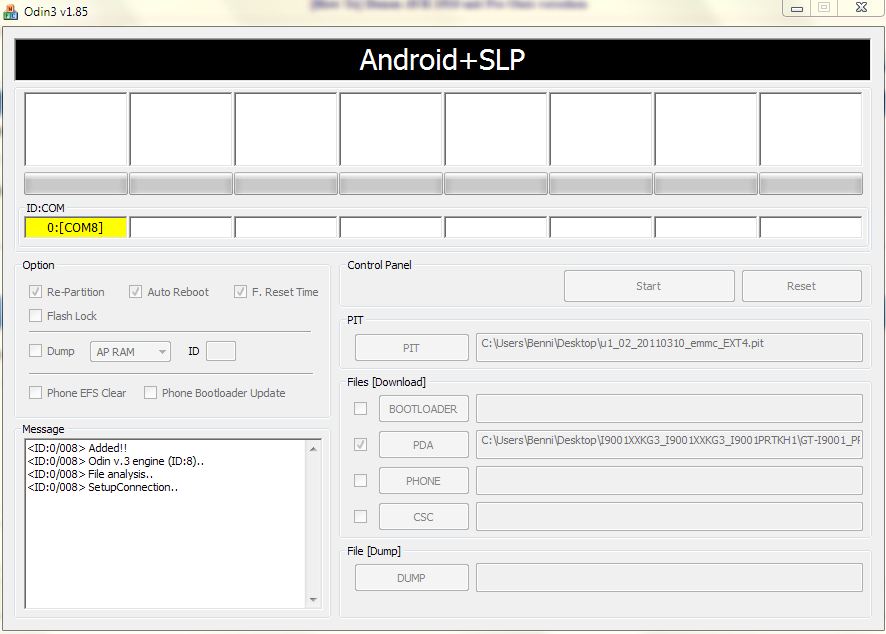Click the CSC browse button
Screen dimensions: 886x634
pyautogui.click(x=423, y=516)
